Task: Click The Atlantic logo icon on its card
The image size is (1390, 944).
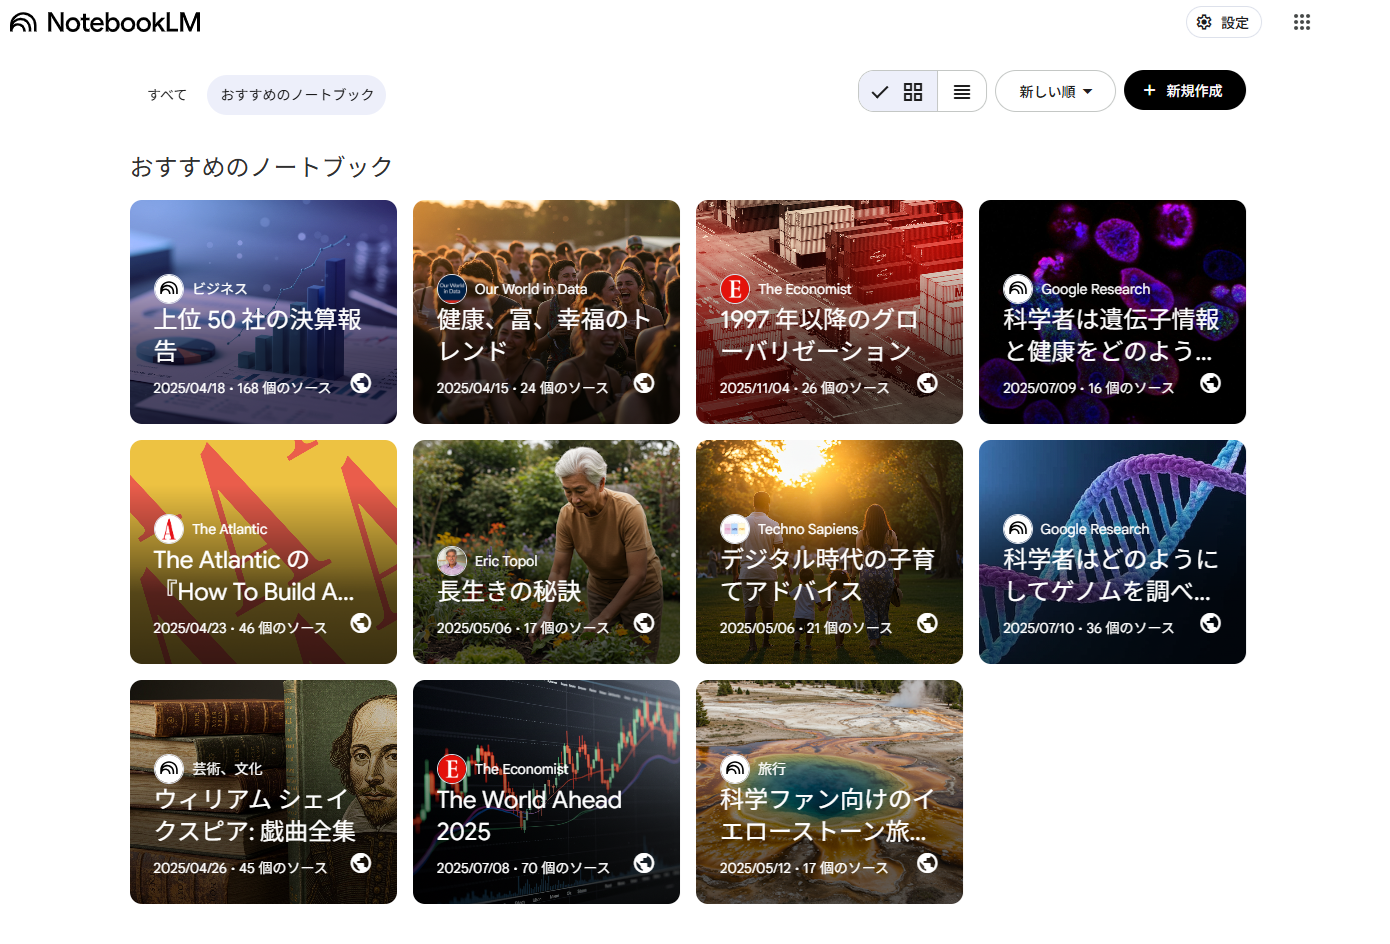Action: point(169,529)
